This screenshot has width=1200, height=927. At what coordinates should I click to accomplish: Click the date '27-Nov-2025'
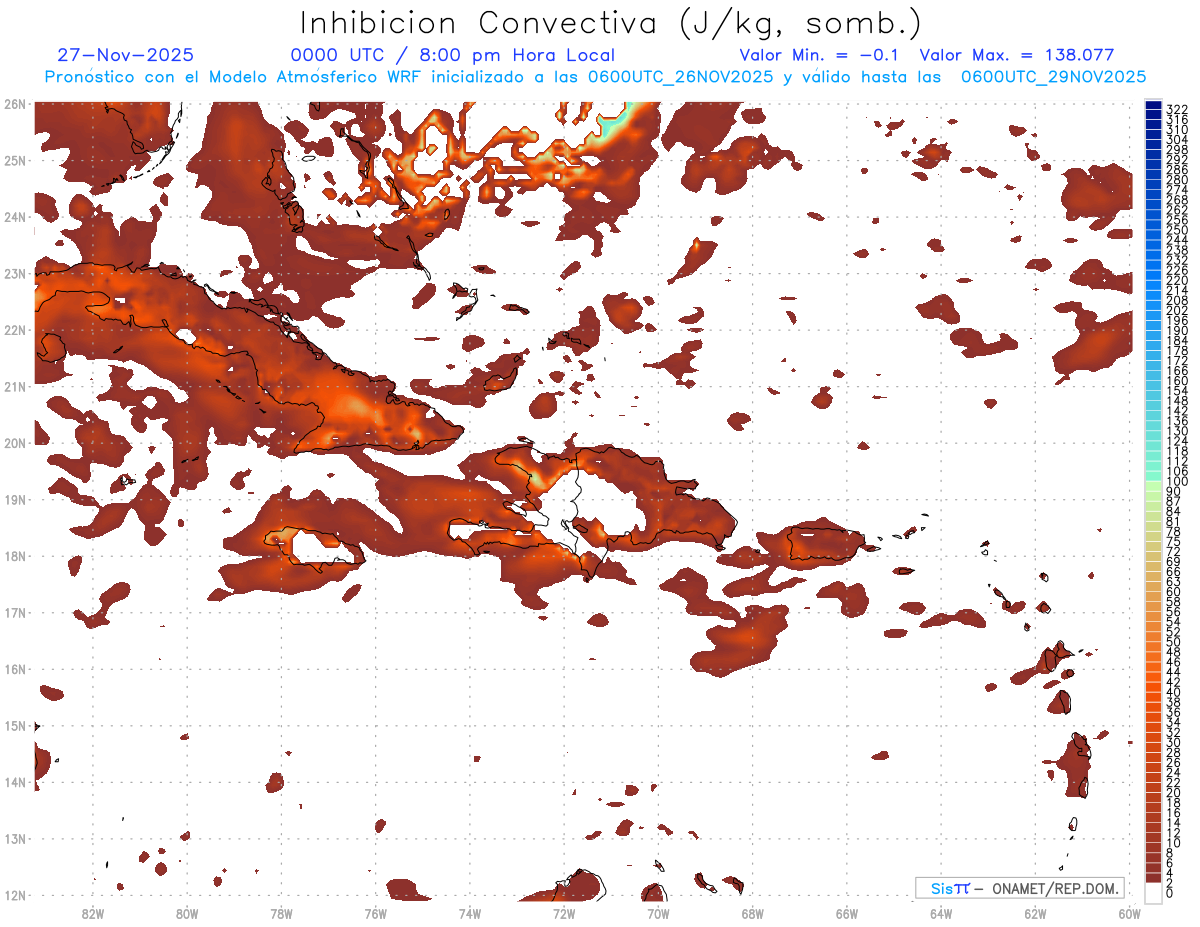(x=126, y=55)
